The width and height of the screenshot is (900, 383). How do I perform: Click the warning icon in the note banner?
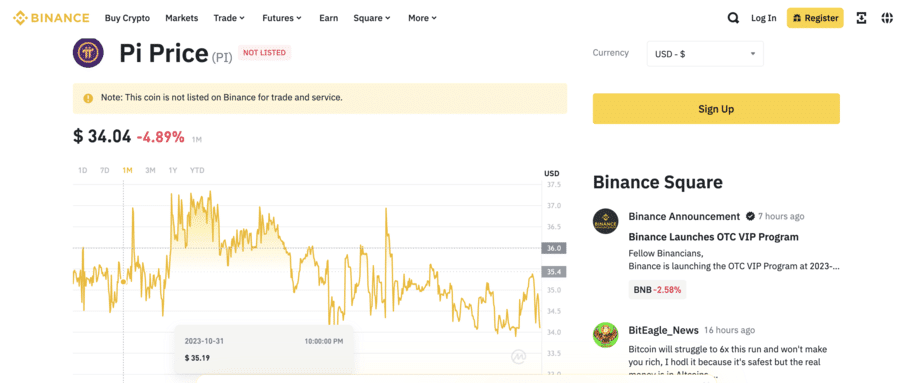(x=88, y=98)
